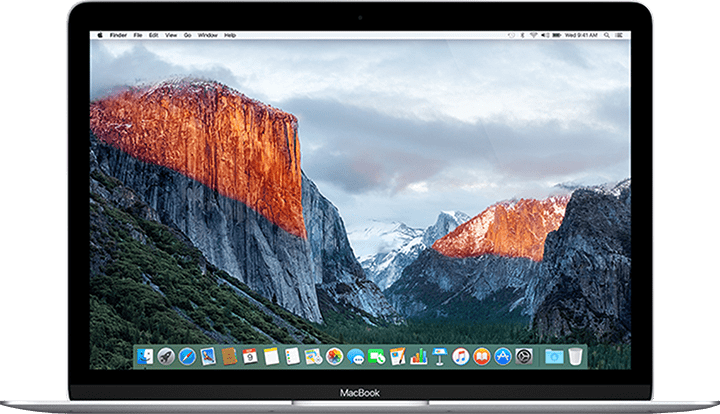720x414 pixels.
Task: Open the Help menu
Action: point(230,35)
